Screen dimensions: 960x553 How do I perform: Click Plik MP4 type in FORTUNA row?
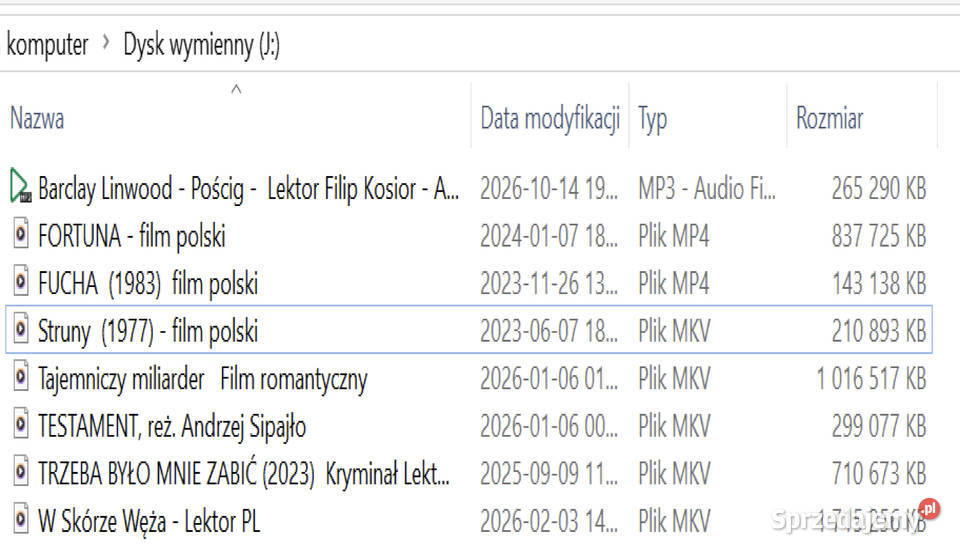[673, 236]
